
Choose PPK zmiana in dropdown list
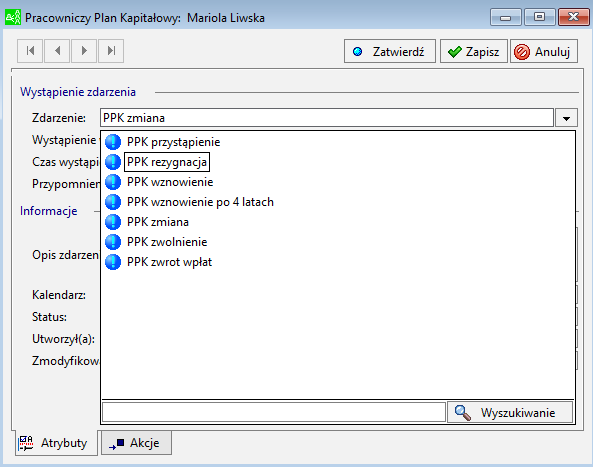(158, 222)
